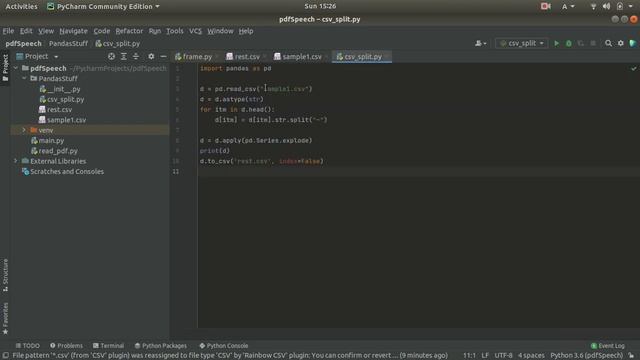Close the frame.py tab
Image resolution: width=640 pixels, height=360 pixels.
pos(217,57)
